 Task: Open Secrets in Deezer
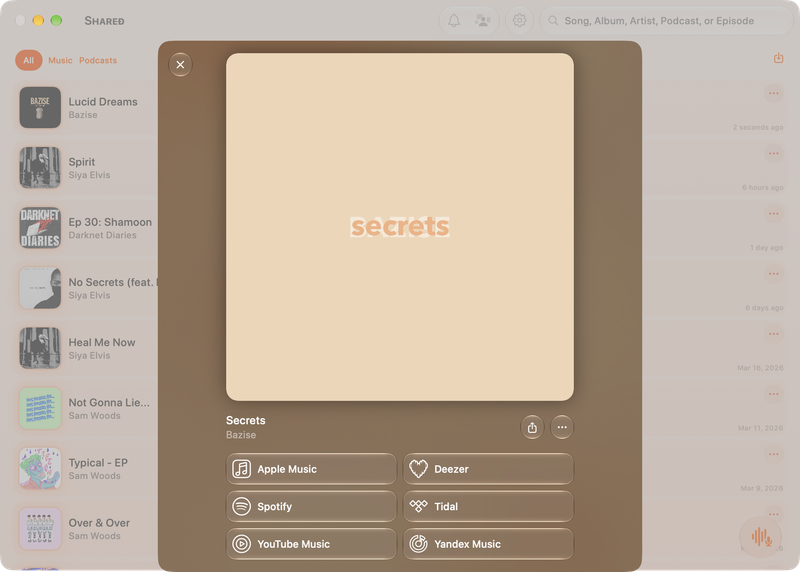coord(488,469)
